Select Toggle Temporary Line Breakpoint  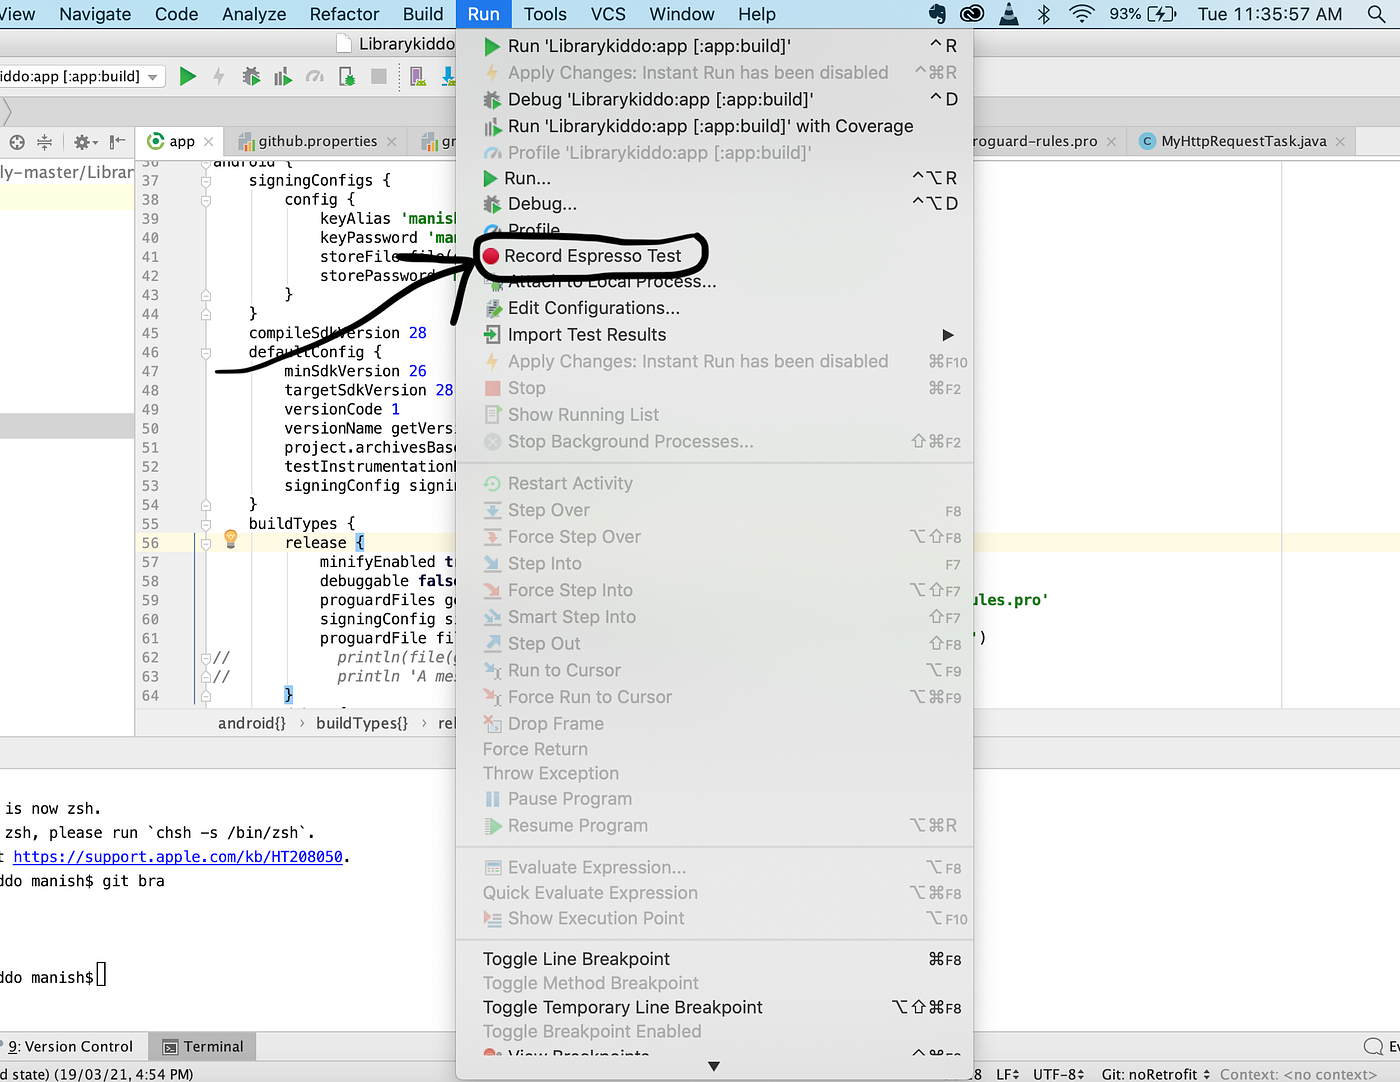714,1007
